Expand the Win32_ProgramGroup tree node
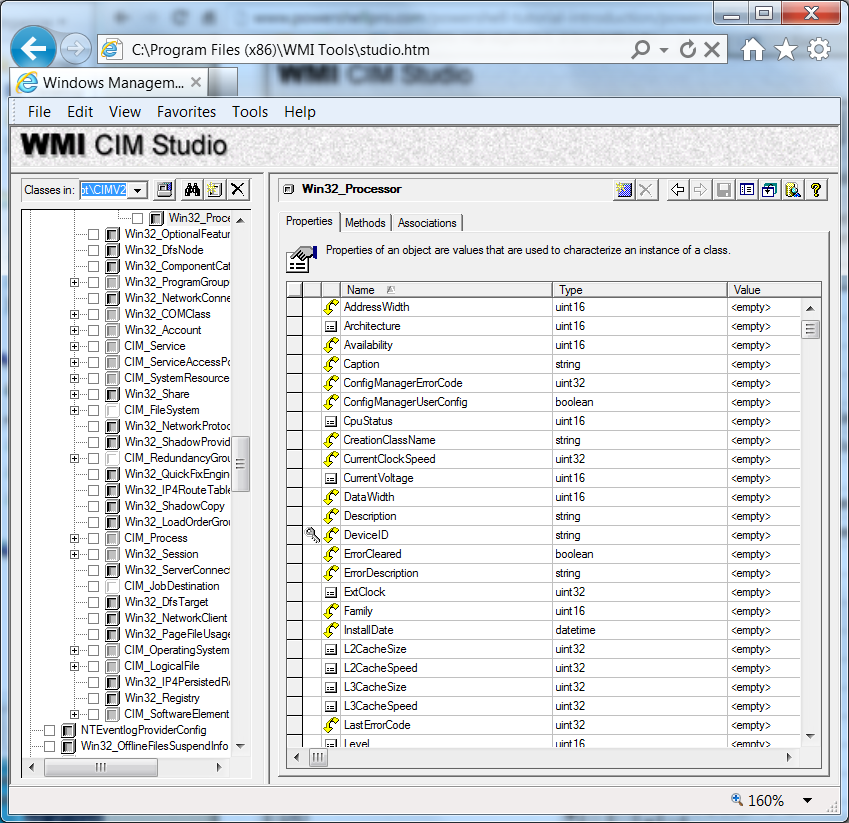Viewport: 849px width, 823px height. tap(75, 282)
